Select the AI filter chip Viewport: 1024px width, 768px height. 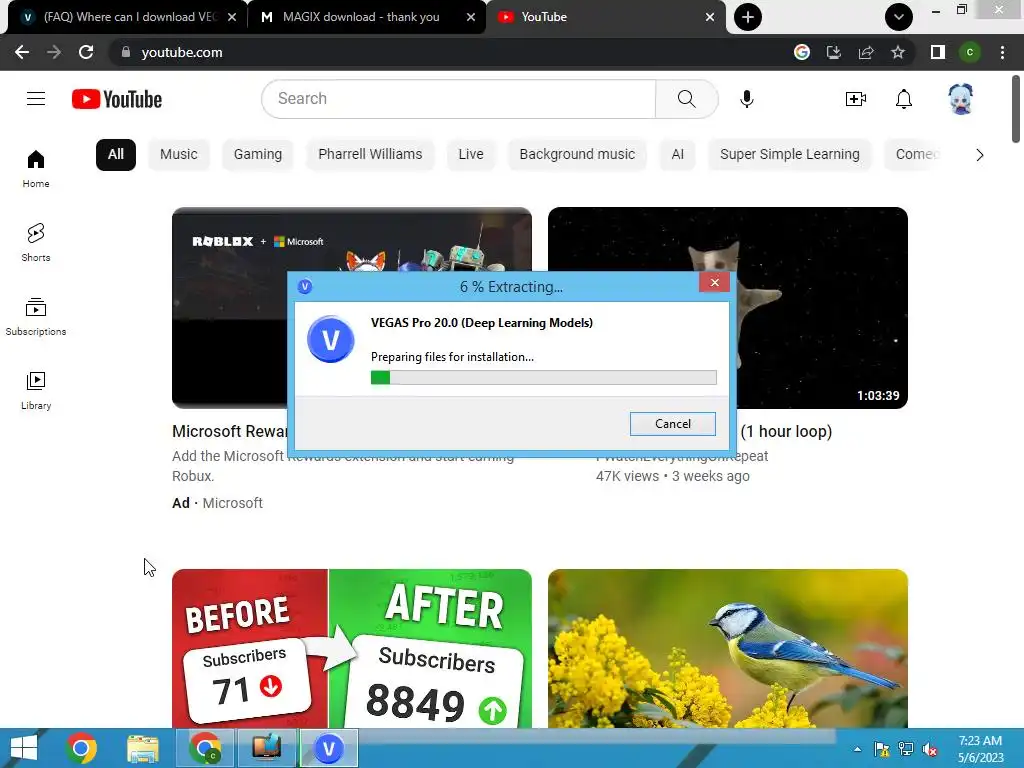pos(678,155)
